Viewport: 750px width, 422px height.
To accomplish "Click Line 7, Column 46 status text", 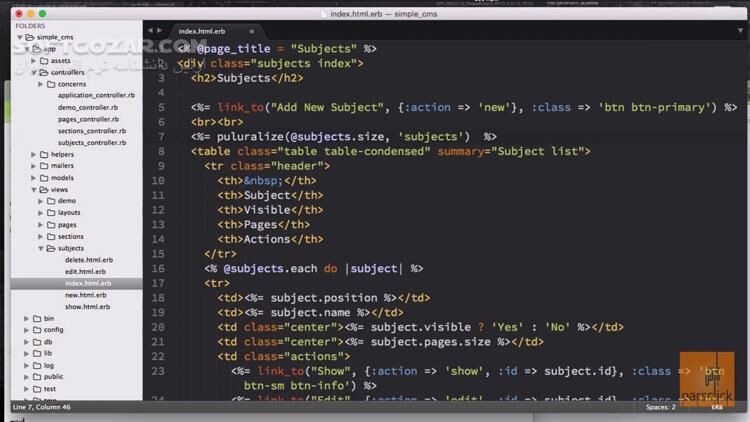I will [42, 407].
